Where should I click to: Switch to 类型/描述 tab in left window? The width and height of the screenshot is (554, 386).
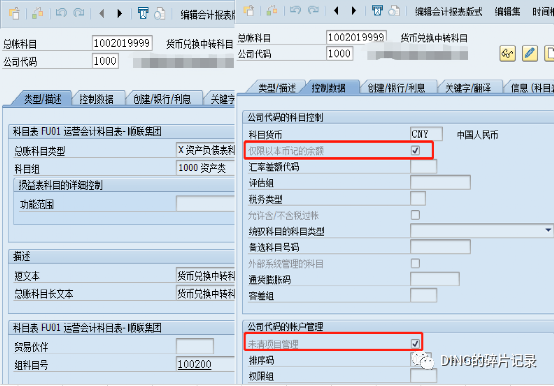(x=42, y=99)
